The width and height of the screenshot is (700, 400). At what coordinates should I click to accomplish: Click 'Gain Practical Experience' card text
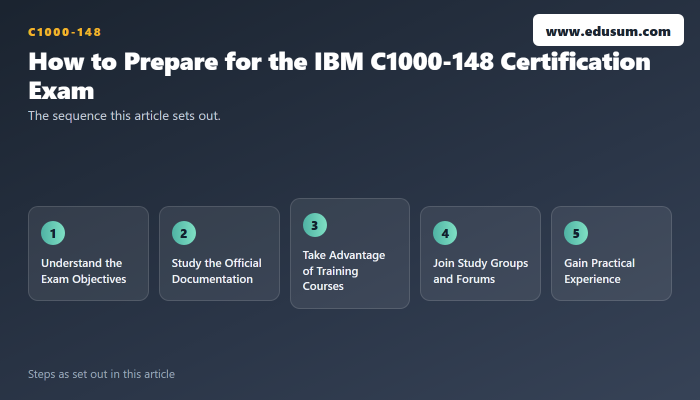[x=599, y=271]
